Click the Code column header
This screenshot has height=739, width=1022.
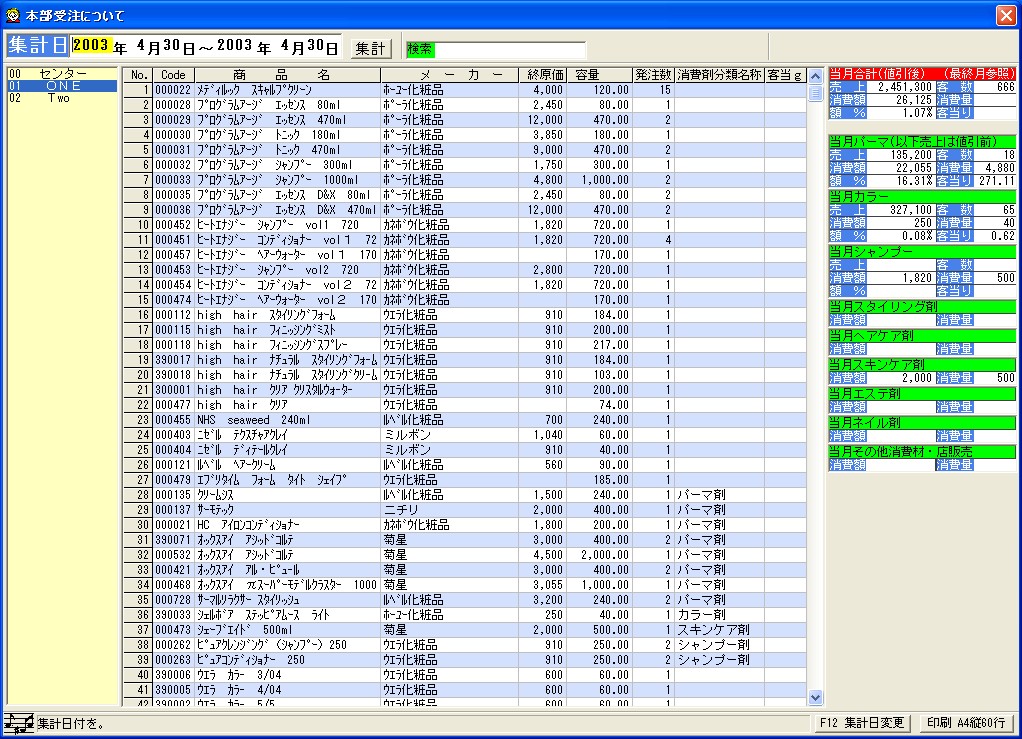coord(173,75)
